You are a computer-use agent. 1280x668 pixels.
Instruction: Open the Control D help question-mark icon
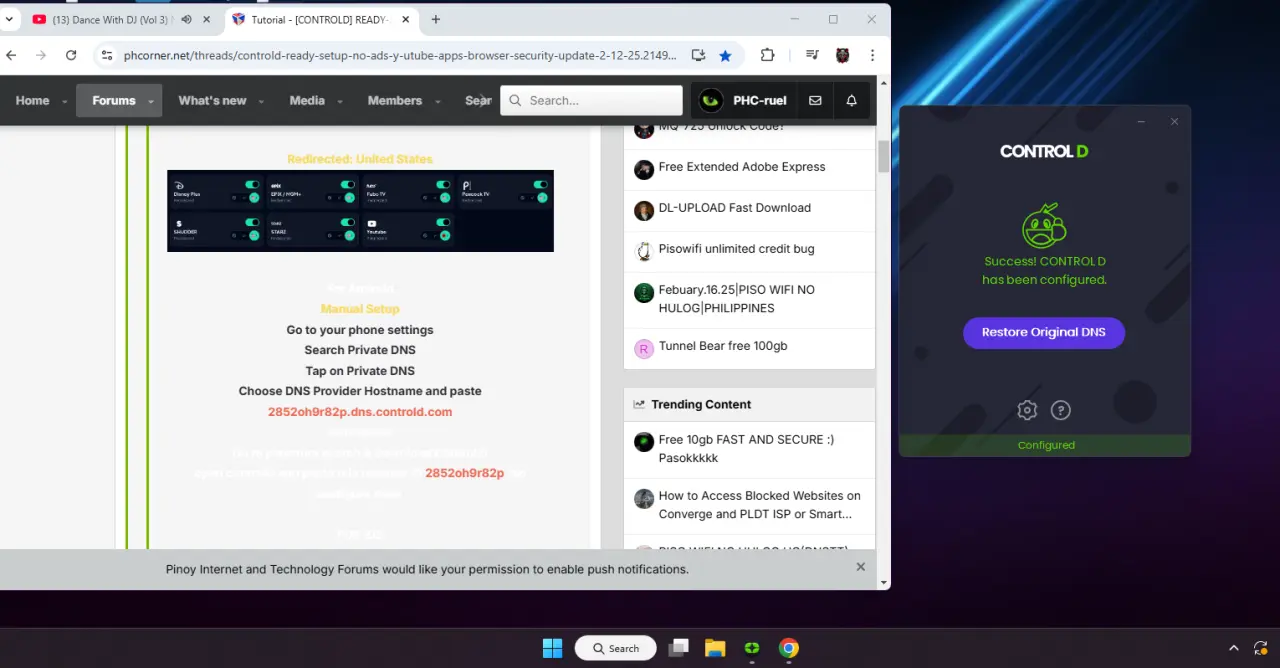click(x=1061, y=410)
